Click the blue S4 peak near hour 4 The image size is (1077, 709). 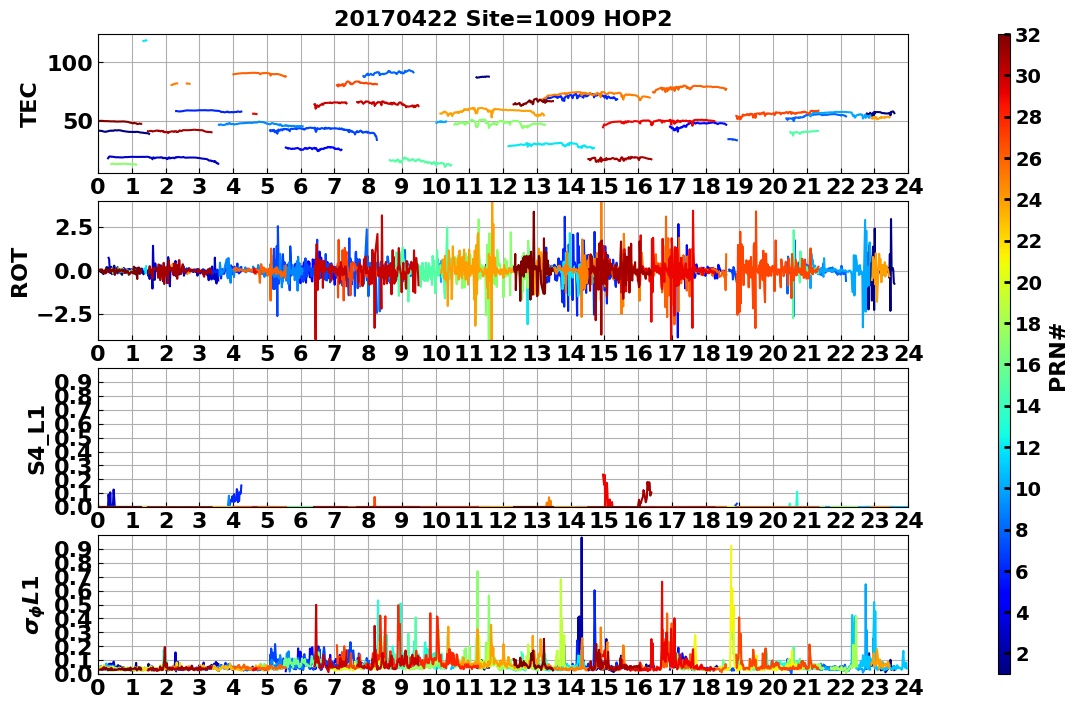236,495
